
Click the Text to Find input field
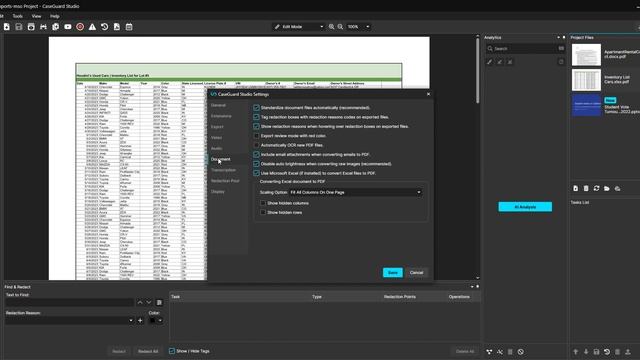coord(69,302)
